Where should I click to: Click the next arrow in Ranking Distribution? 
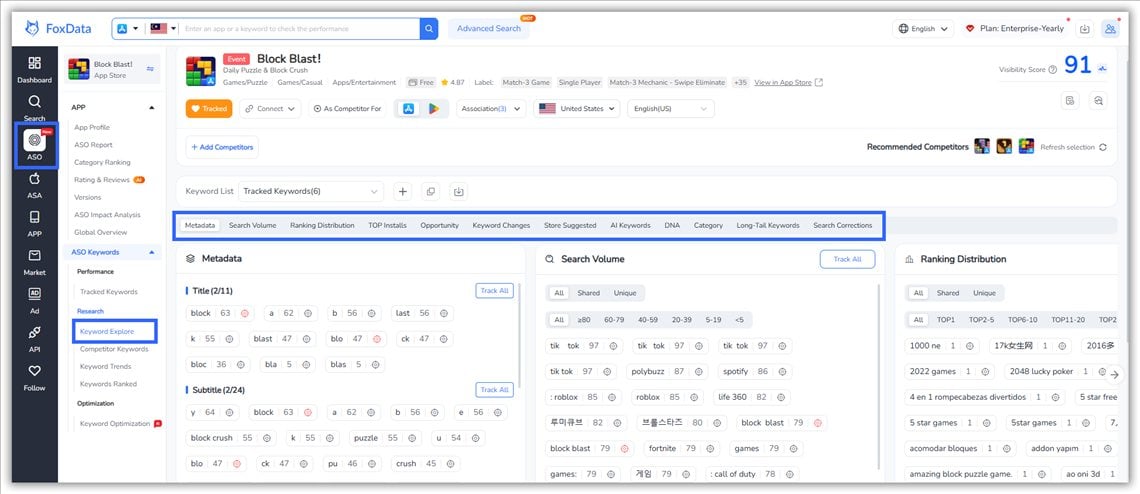pos(1115,375)
